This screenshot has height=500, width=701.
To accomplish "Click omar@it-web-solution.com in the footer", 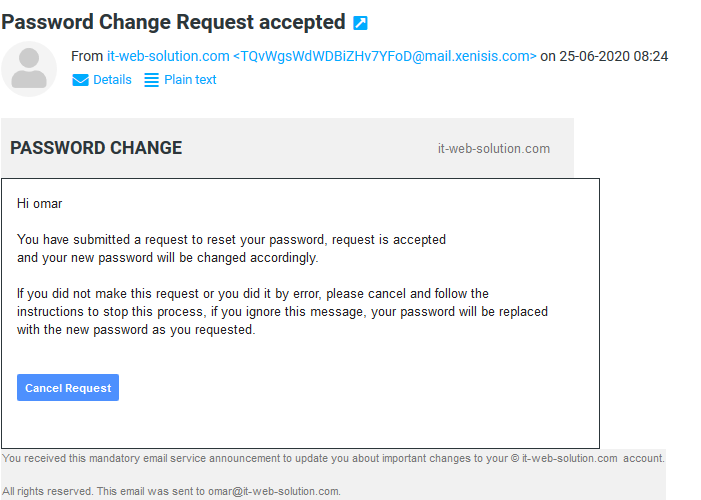I will click(273, 491).
